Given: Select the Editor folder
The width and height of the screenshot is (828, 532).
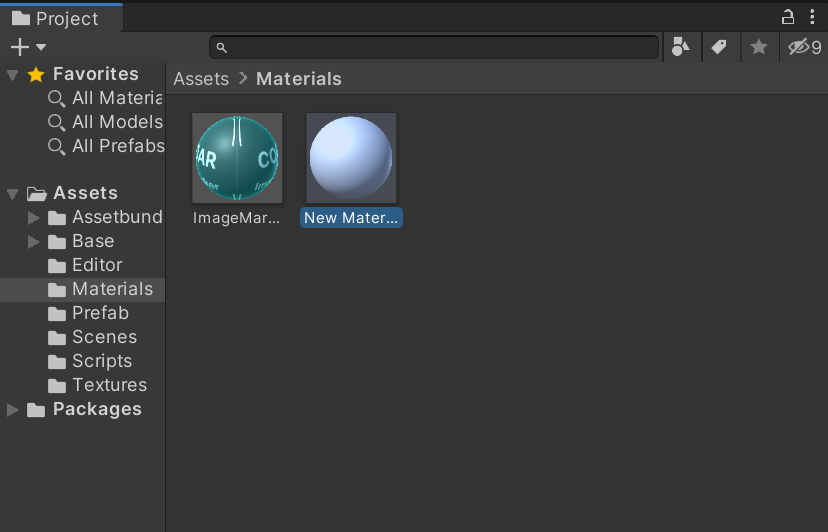Looking at the screenshot, I should point(97,265).
